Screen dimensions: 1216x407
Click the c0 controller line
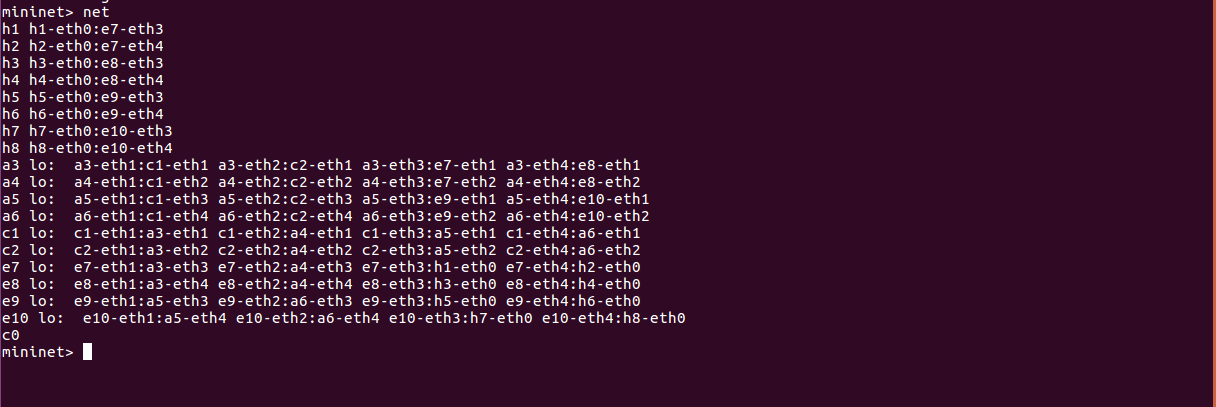(x=11, y=335)
